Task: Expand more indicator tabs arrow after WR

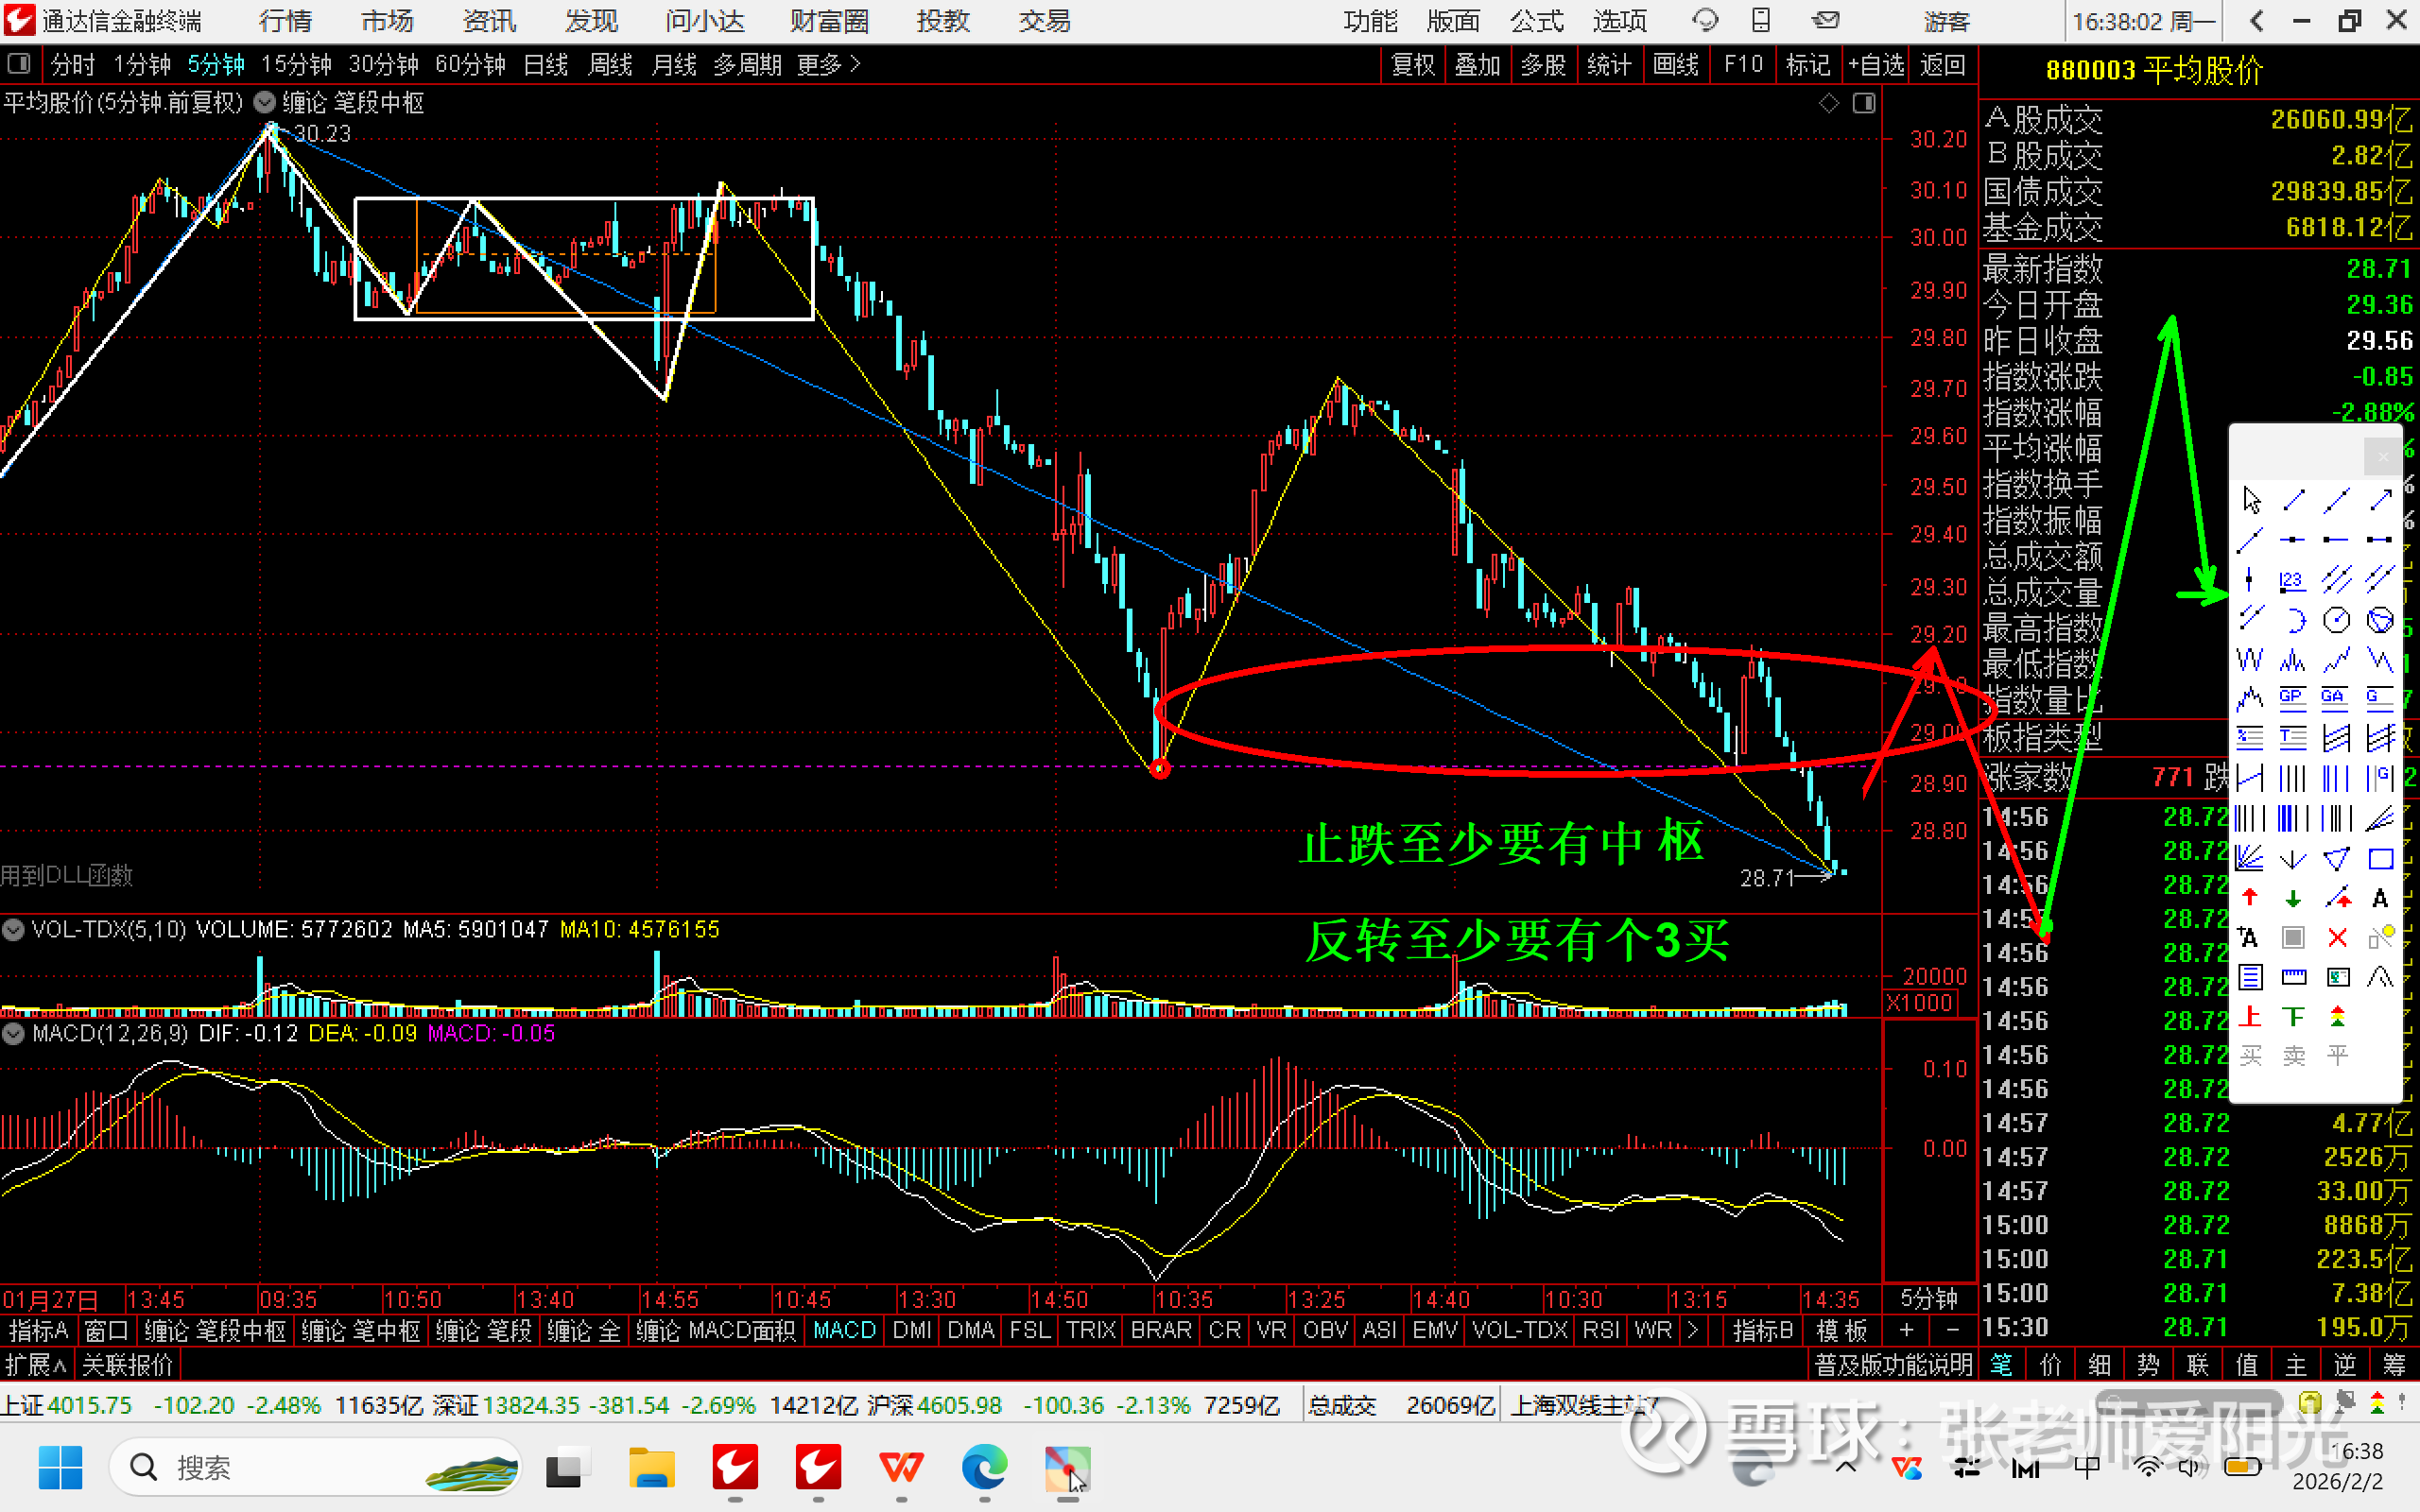Action: (1692, 1330)
